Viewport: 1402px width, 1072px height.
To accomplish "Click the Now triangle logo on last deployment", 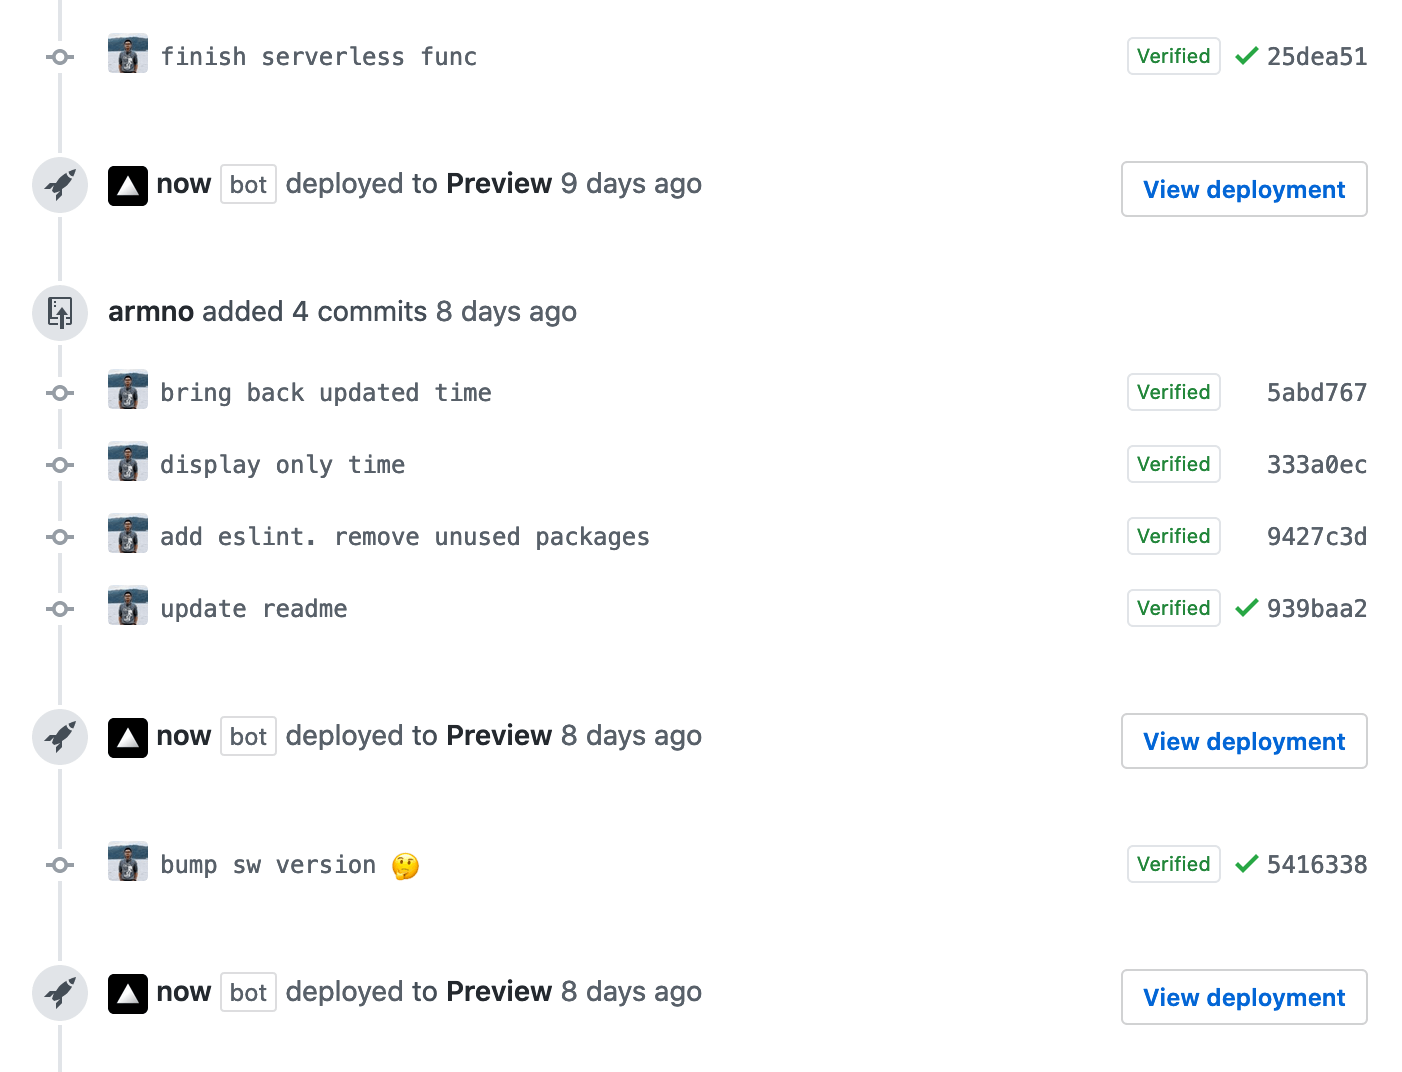I will pos(128,993).
